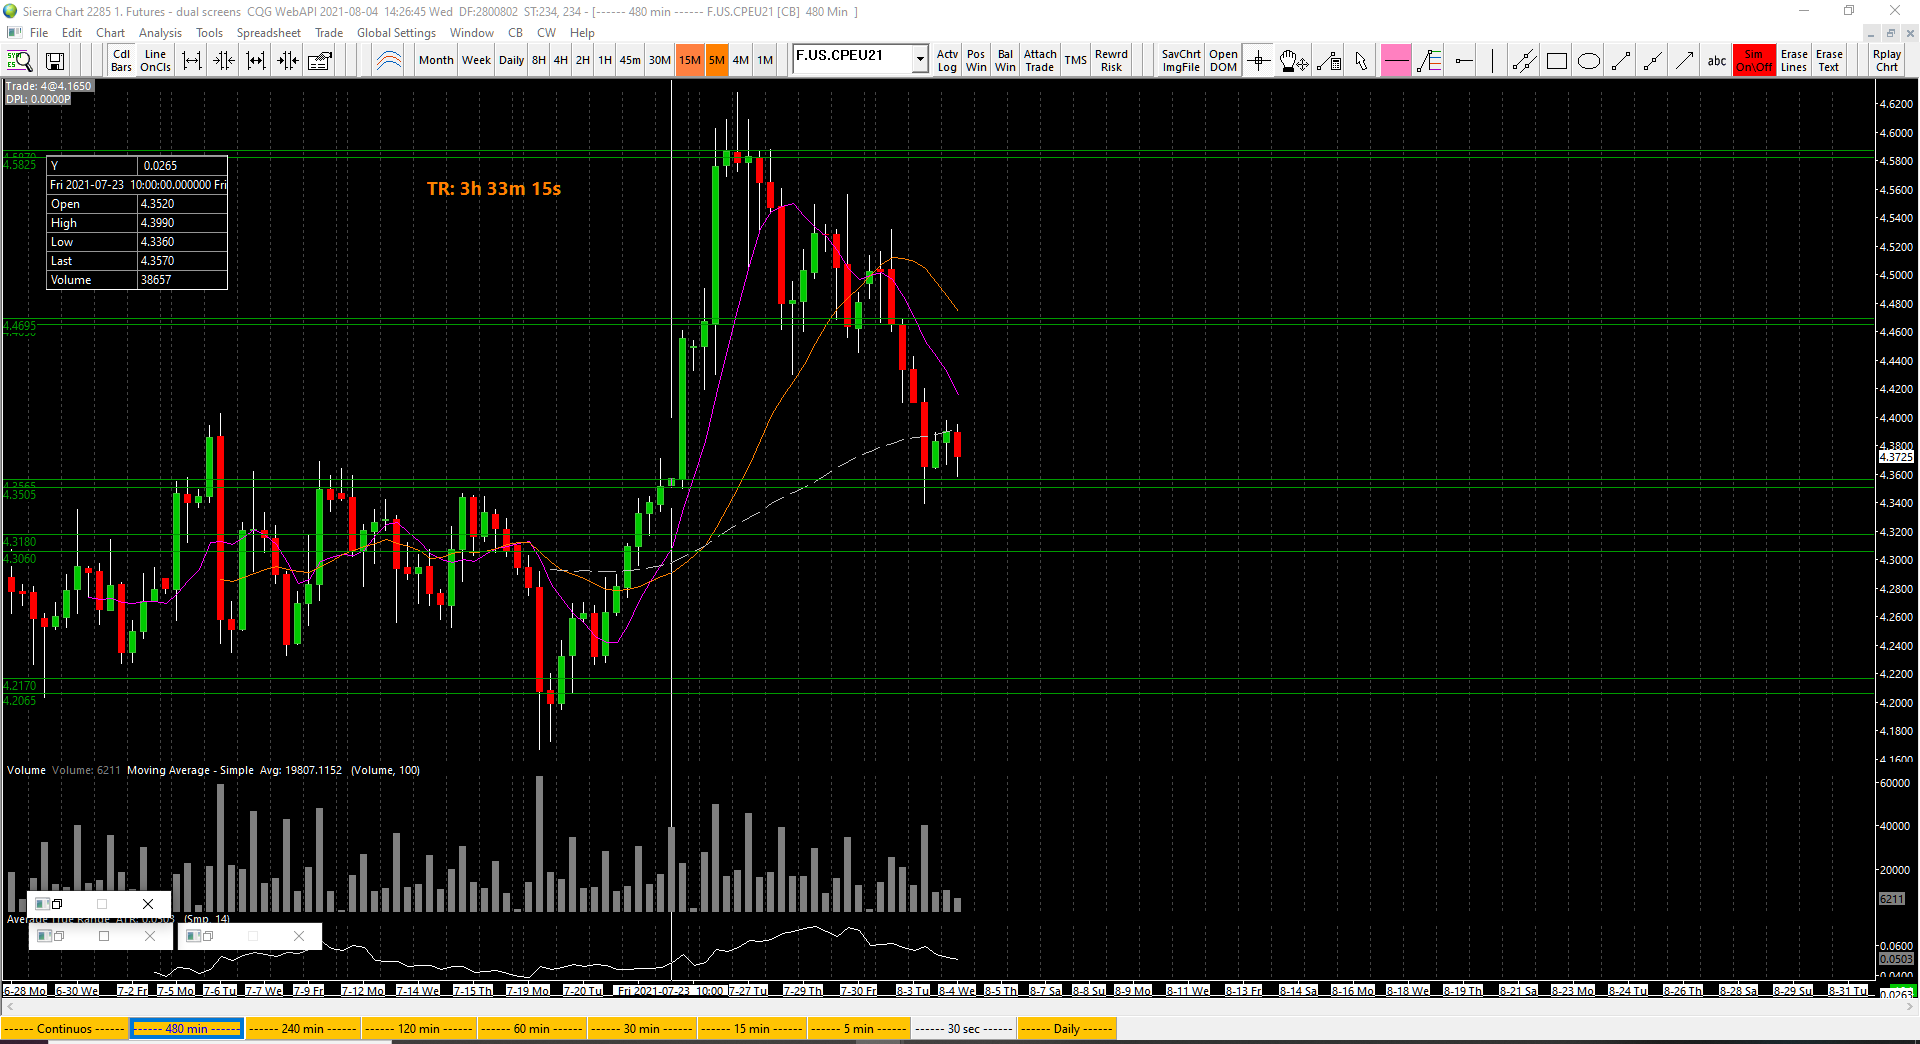Viewport: 1920px width, 1044px height.
Task: Toggle Line OnCls chart mode
Action: tap(155, 61)
